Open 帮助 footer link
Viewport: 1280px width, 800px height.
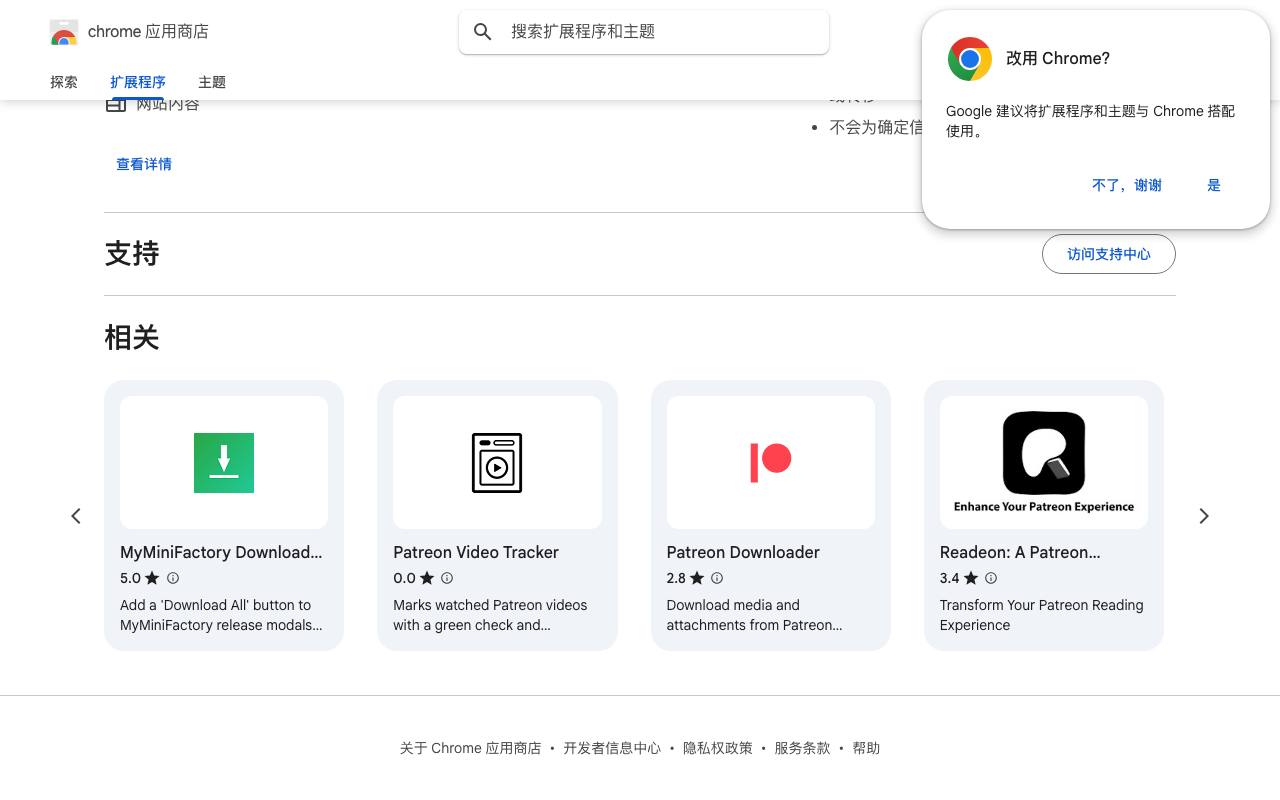click(866, 748)
